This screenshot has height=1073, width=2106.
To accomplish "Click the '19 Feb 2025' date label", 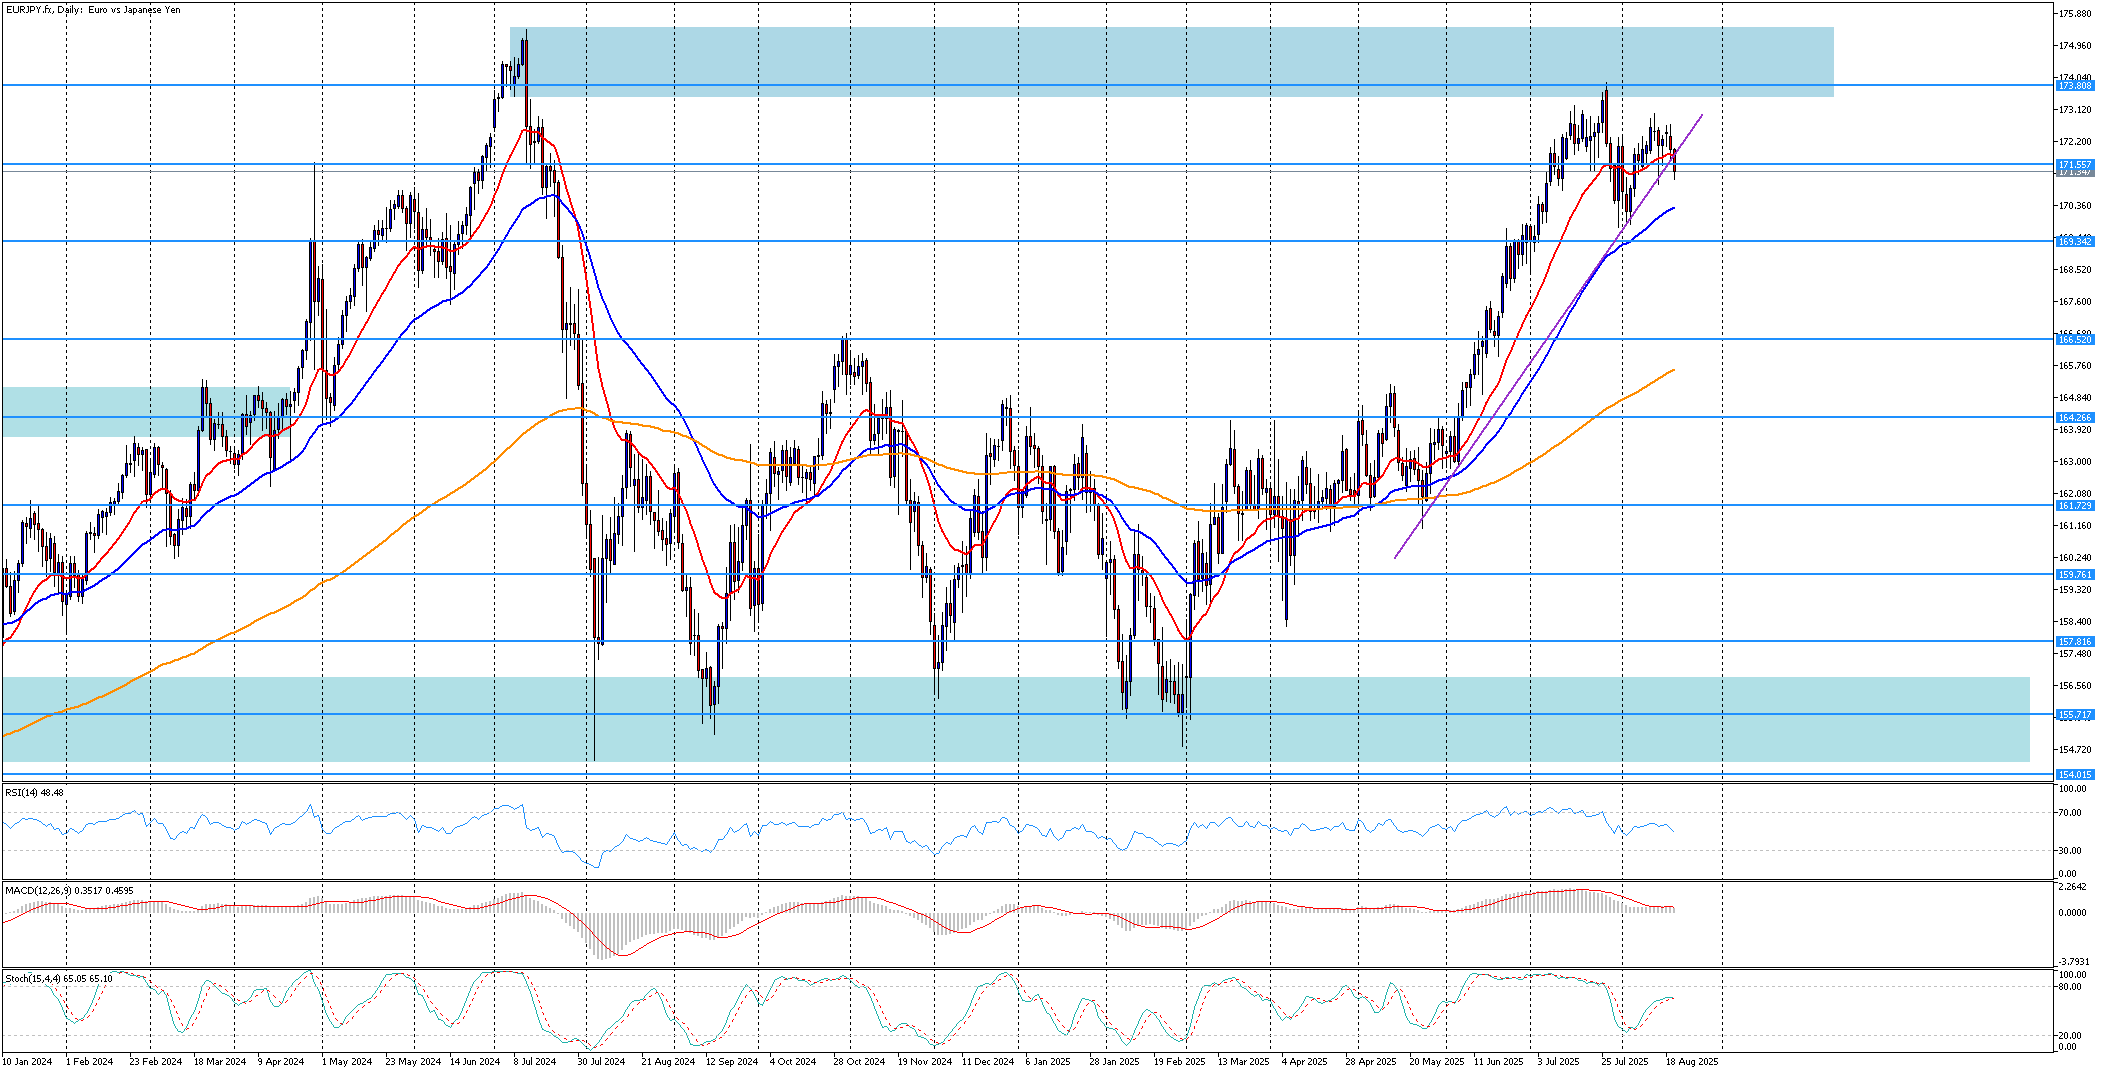I will [1179, 1062].
